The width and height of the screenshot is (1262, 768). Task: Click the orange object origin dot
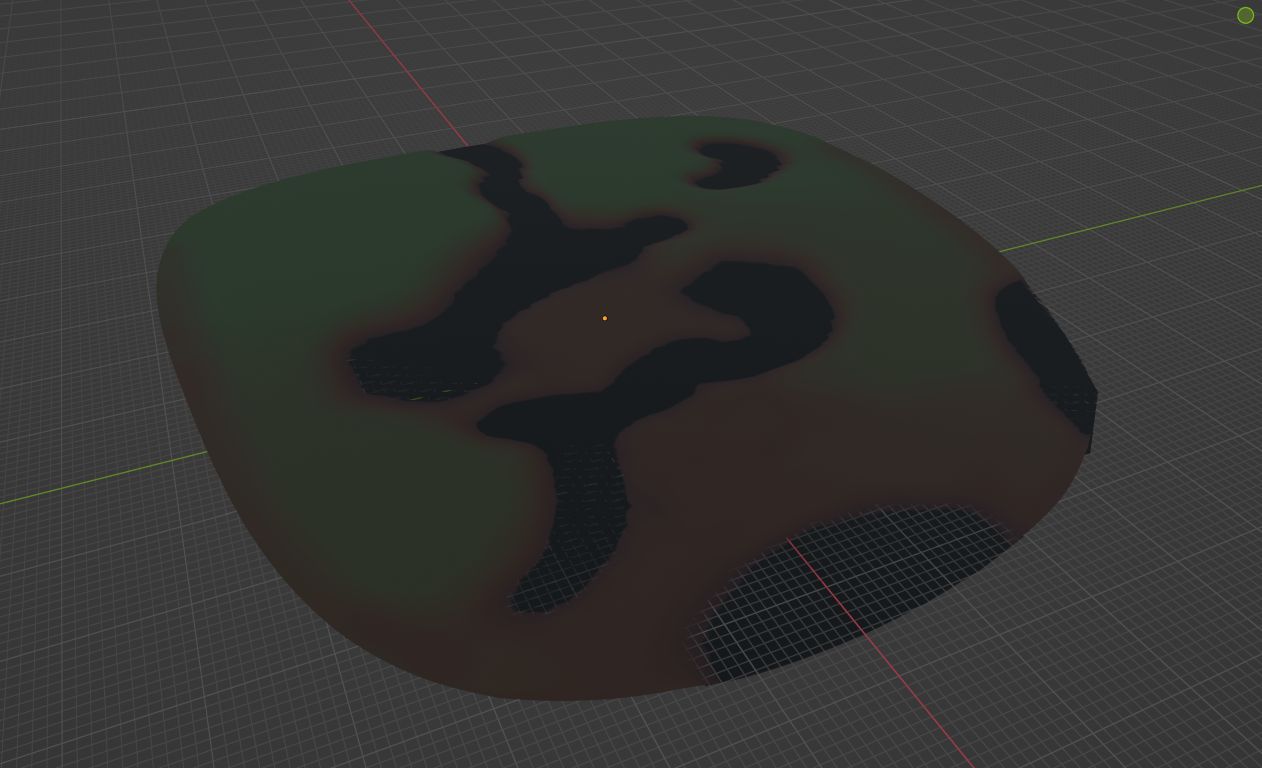click(604, 318)
